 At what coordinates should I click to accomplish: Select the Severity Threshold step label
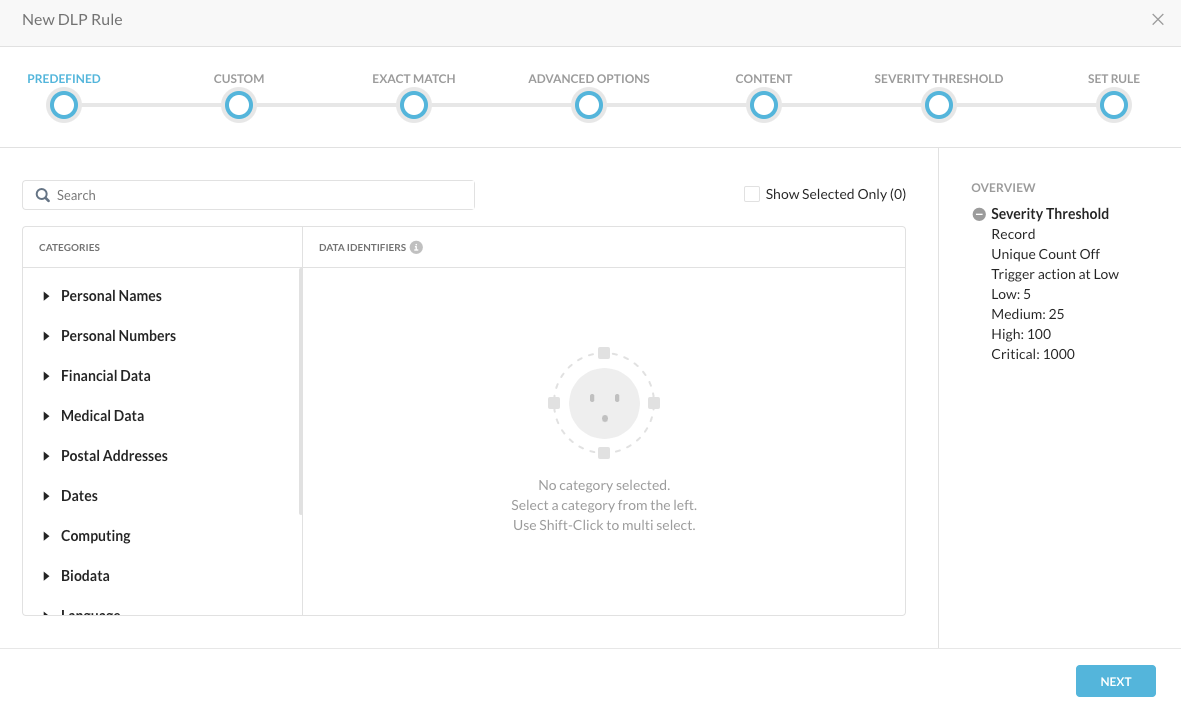[x=938, y=79]
